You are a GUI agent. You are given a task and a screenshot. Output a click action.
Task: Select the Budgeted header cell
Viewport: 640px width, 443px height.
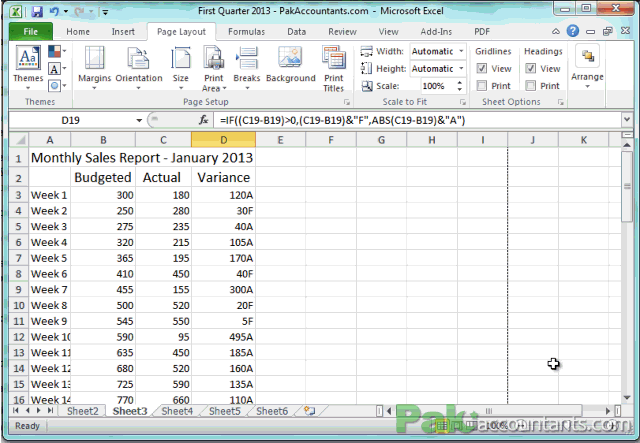tap(103, 178)
